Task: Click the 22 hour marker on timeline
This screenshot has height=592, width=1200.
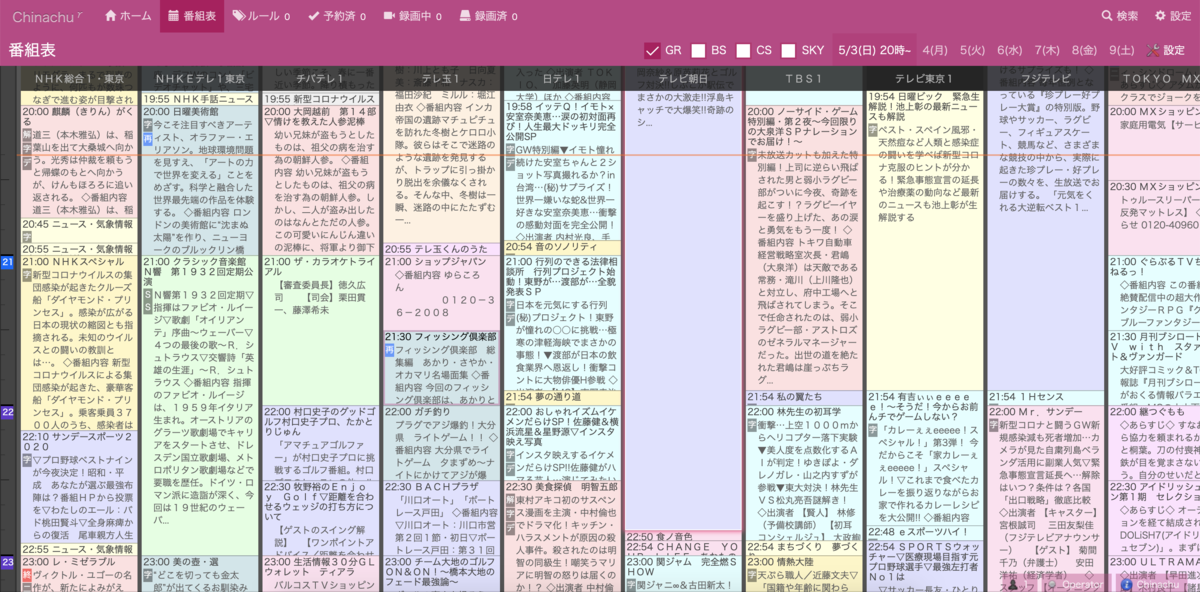Action: 7,412
